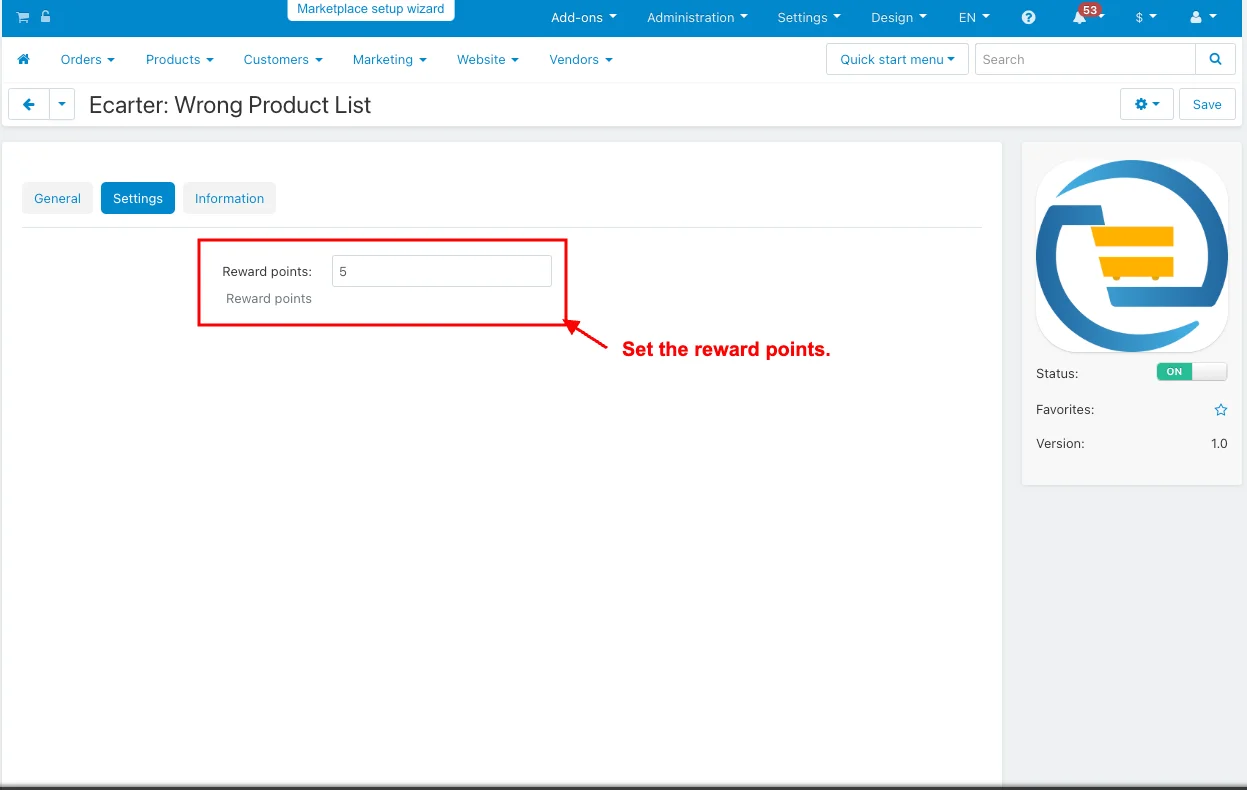
Task: Click the search magnifier button
Action: click(1215, 60)
